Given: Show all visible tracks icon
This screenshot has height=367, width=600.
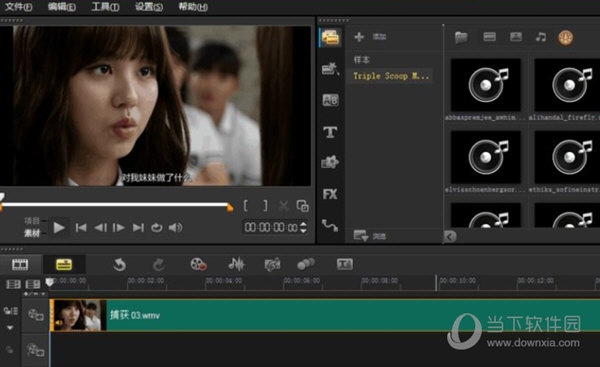Looking at the screenshot, I should (x=13, y=284).
